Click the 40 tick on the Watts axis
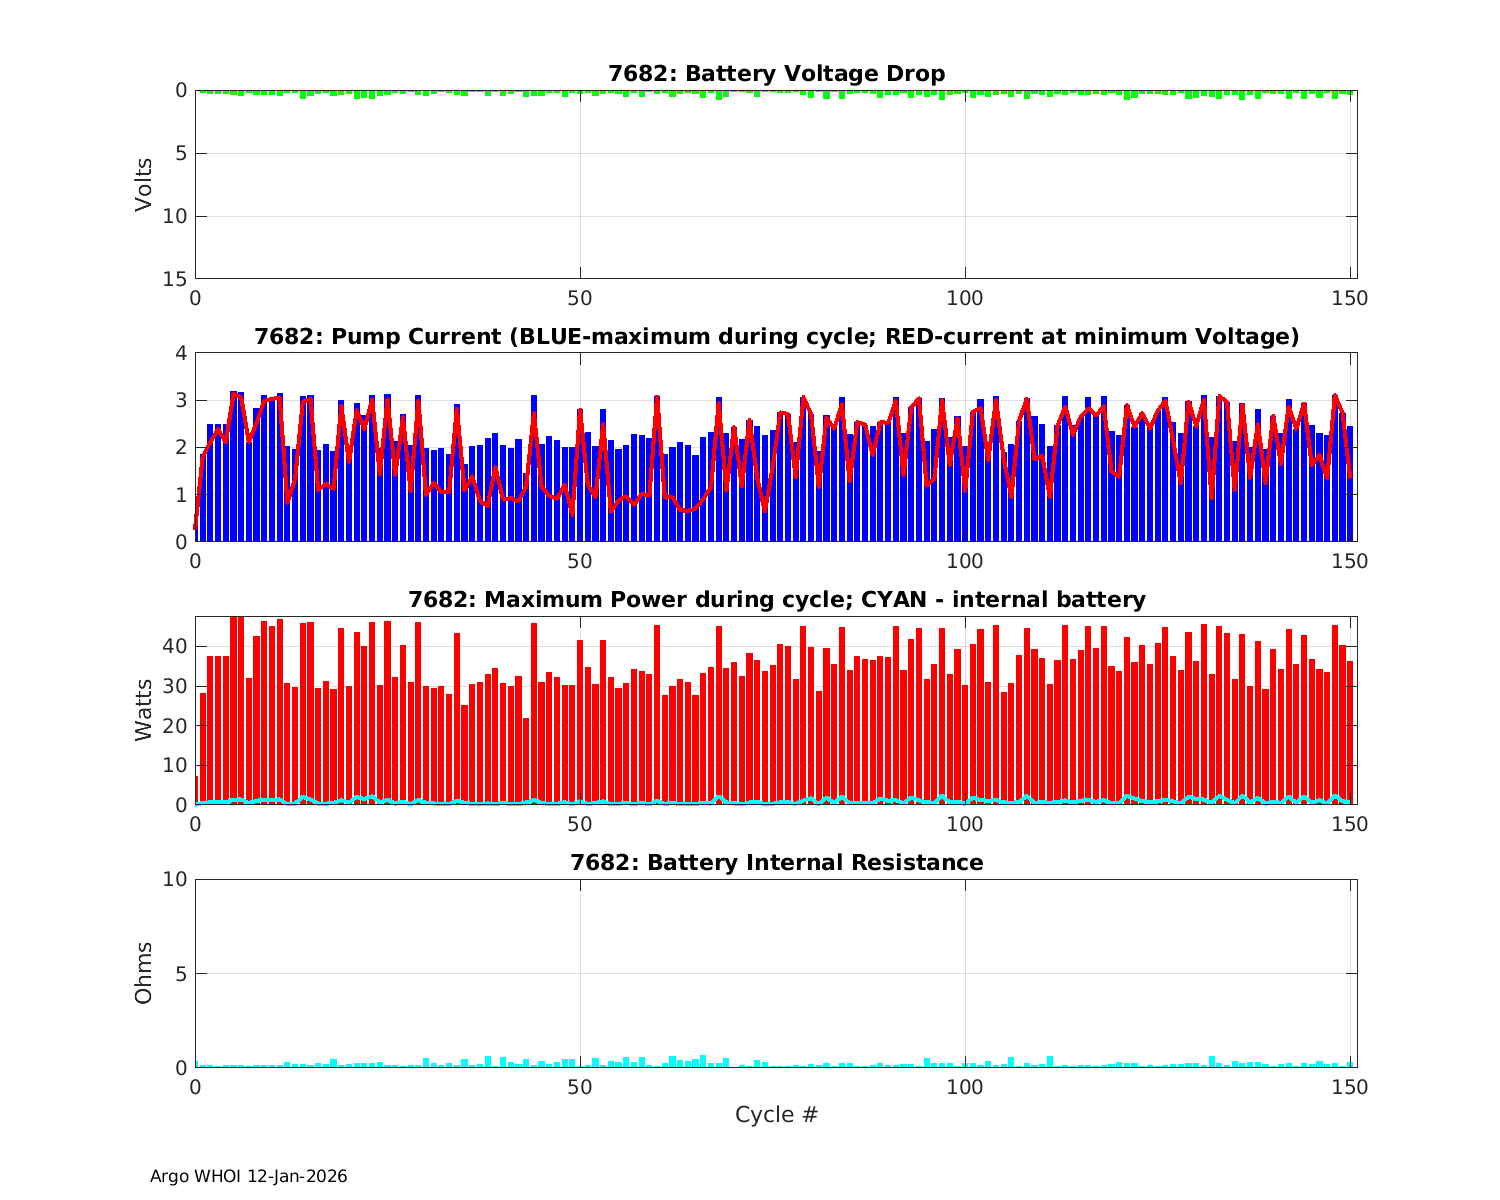Screen dimensions: 1500x1200 click(176, 647)
